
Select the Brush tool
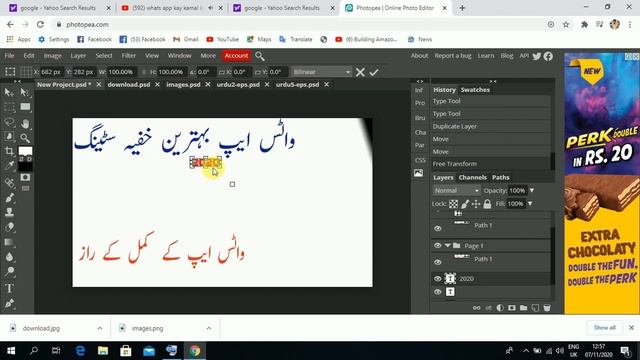point(9,198)
